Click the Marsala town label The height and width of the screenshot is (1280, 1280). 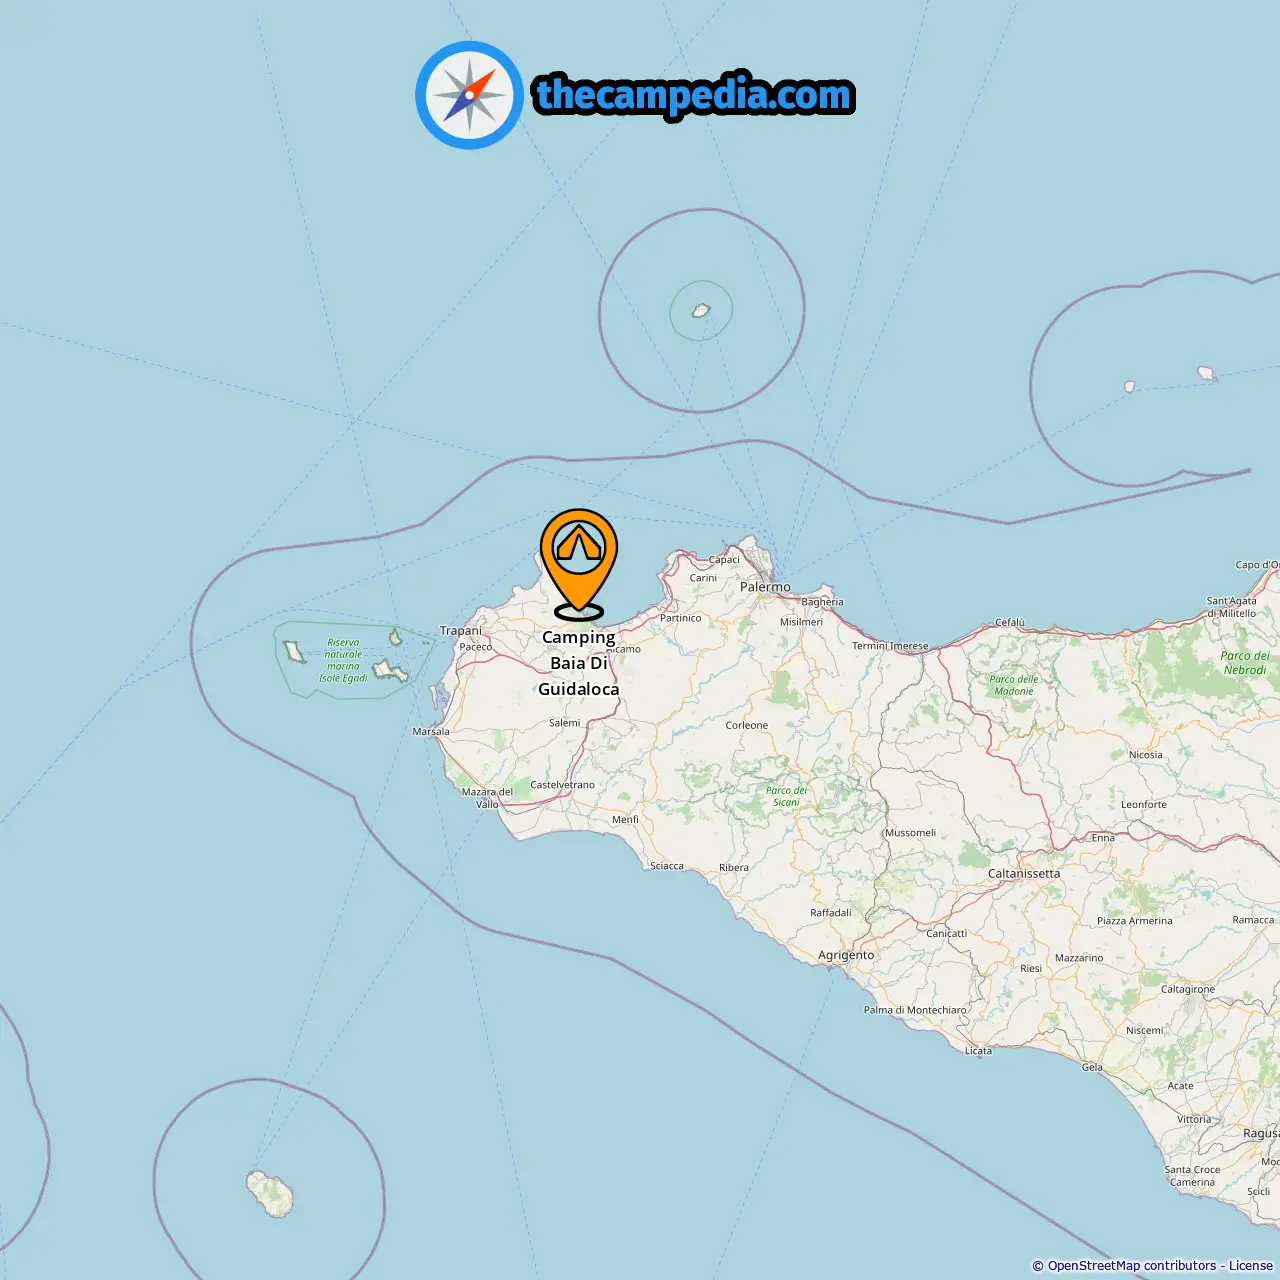[x=431, y=731]
